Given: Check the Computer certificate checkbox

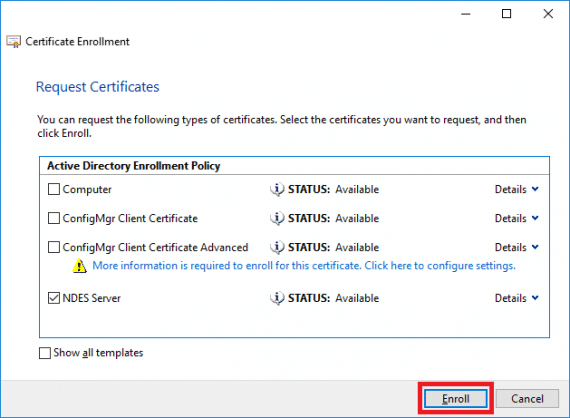Looking at the screenshot, I should [54, 189].
